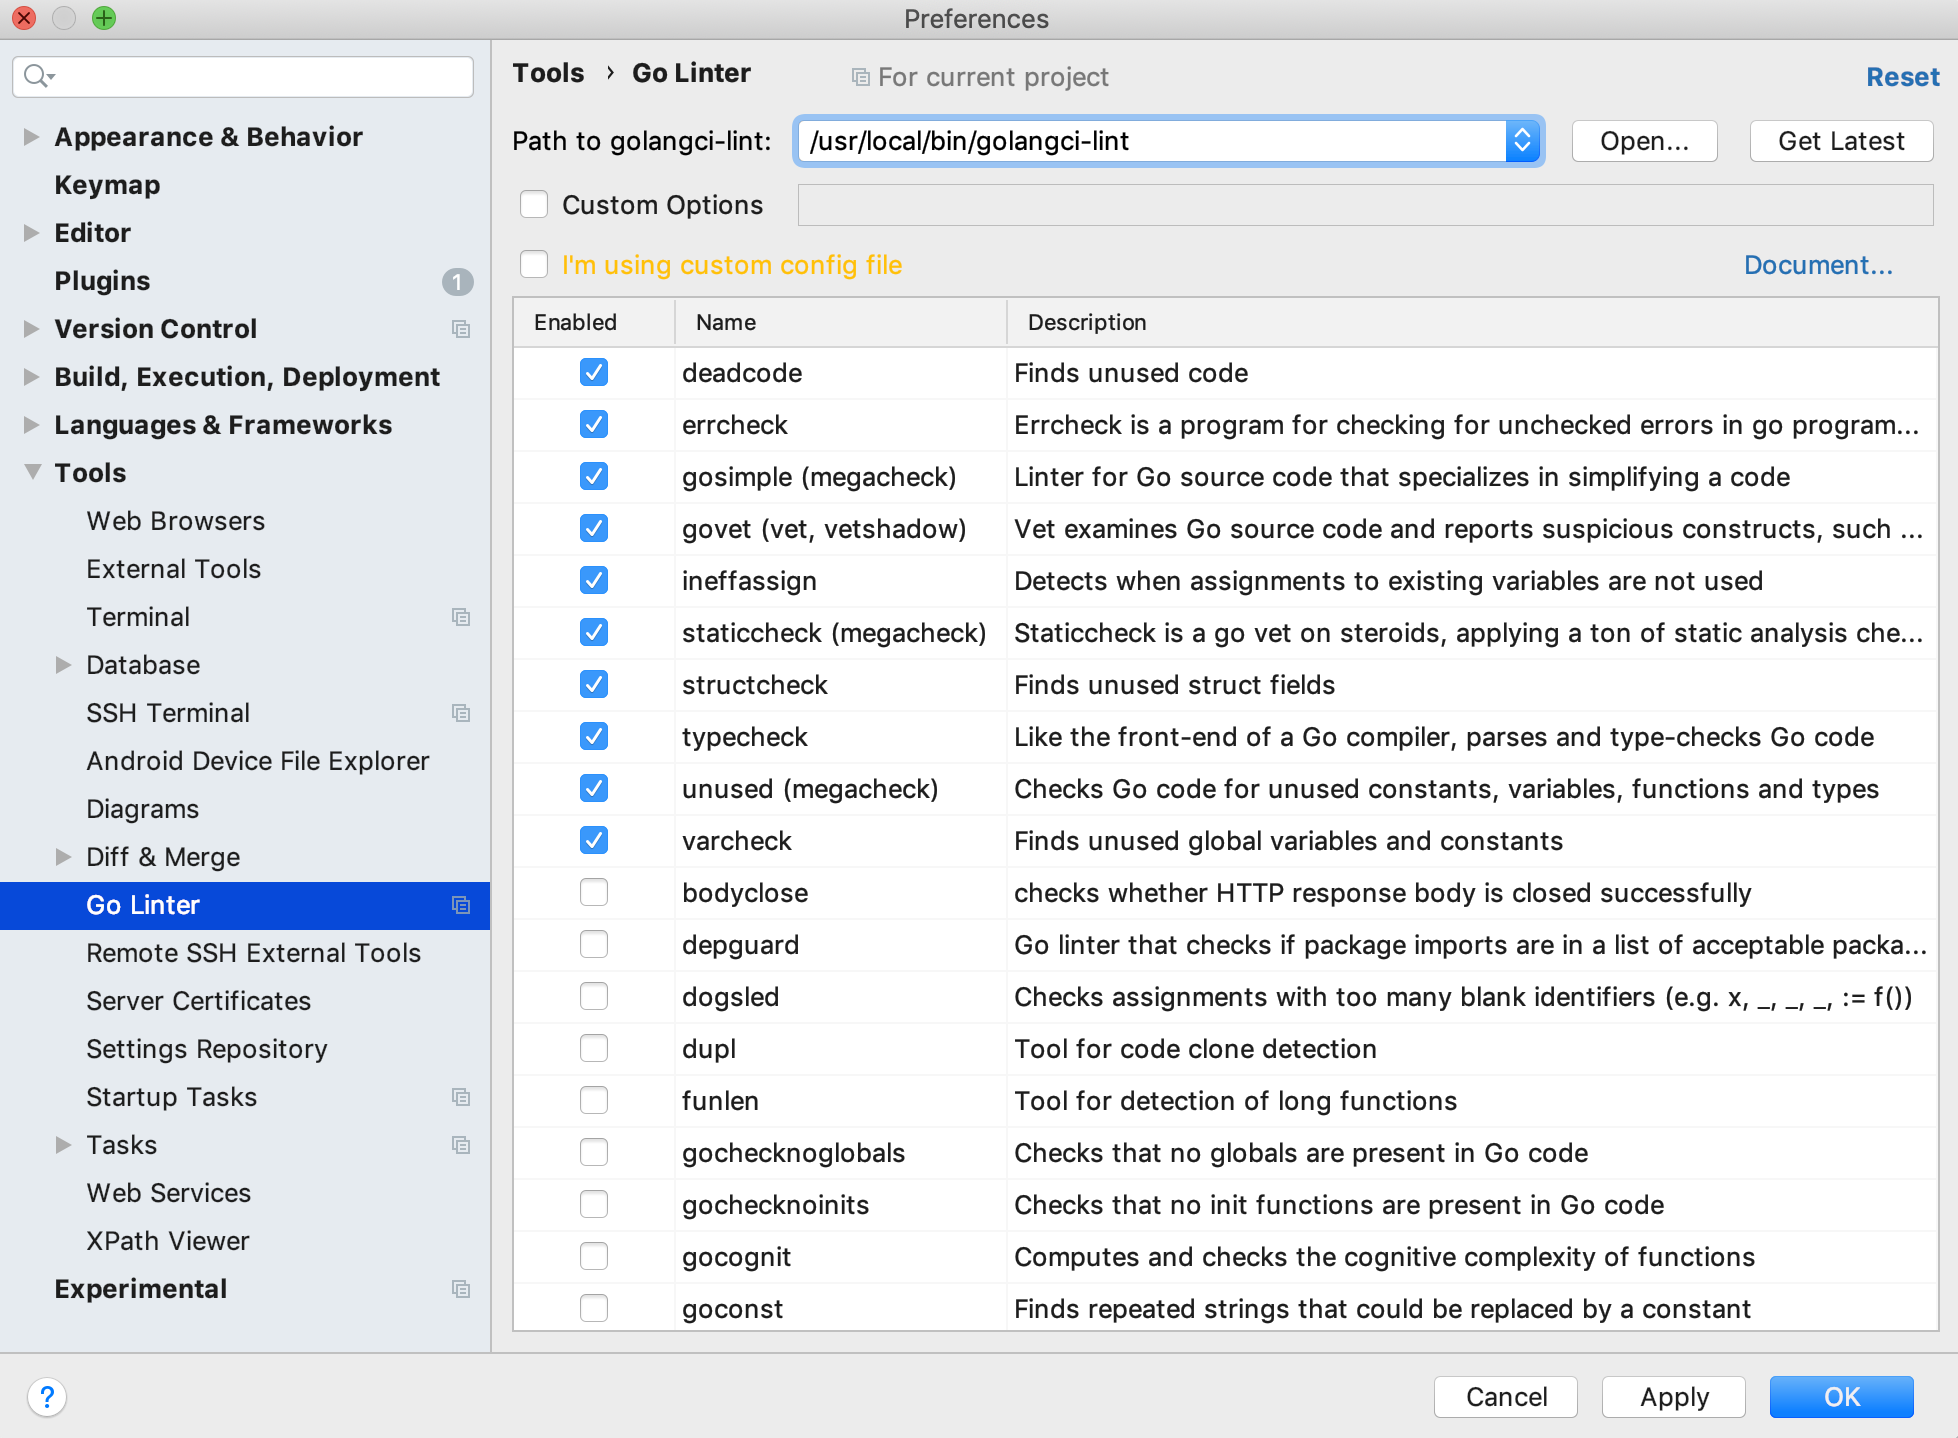Click the search magnifier icon
1958x1438 pixels.
click(37, 76)
